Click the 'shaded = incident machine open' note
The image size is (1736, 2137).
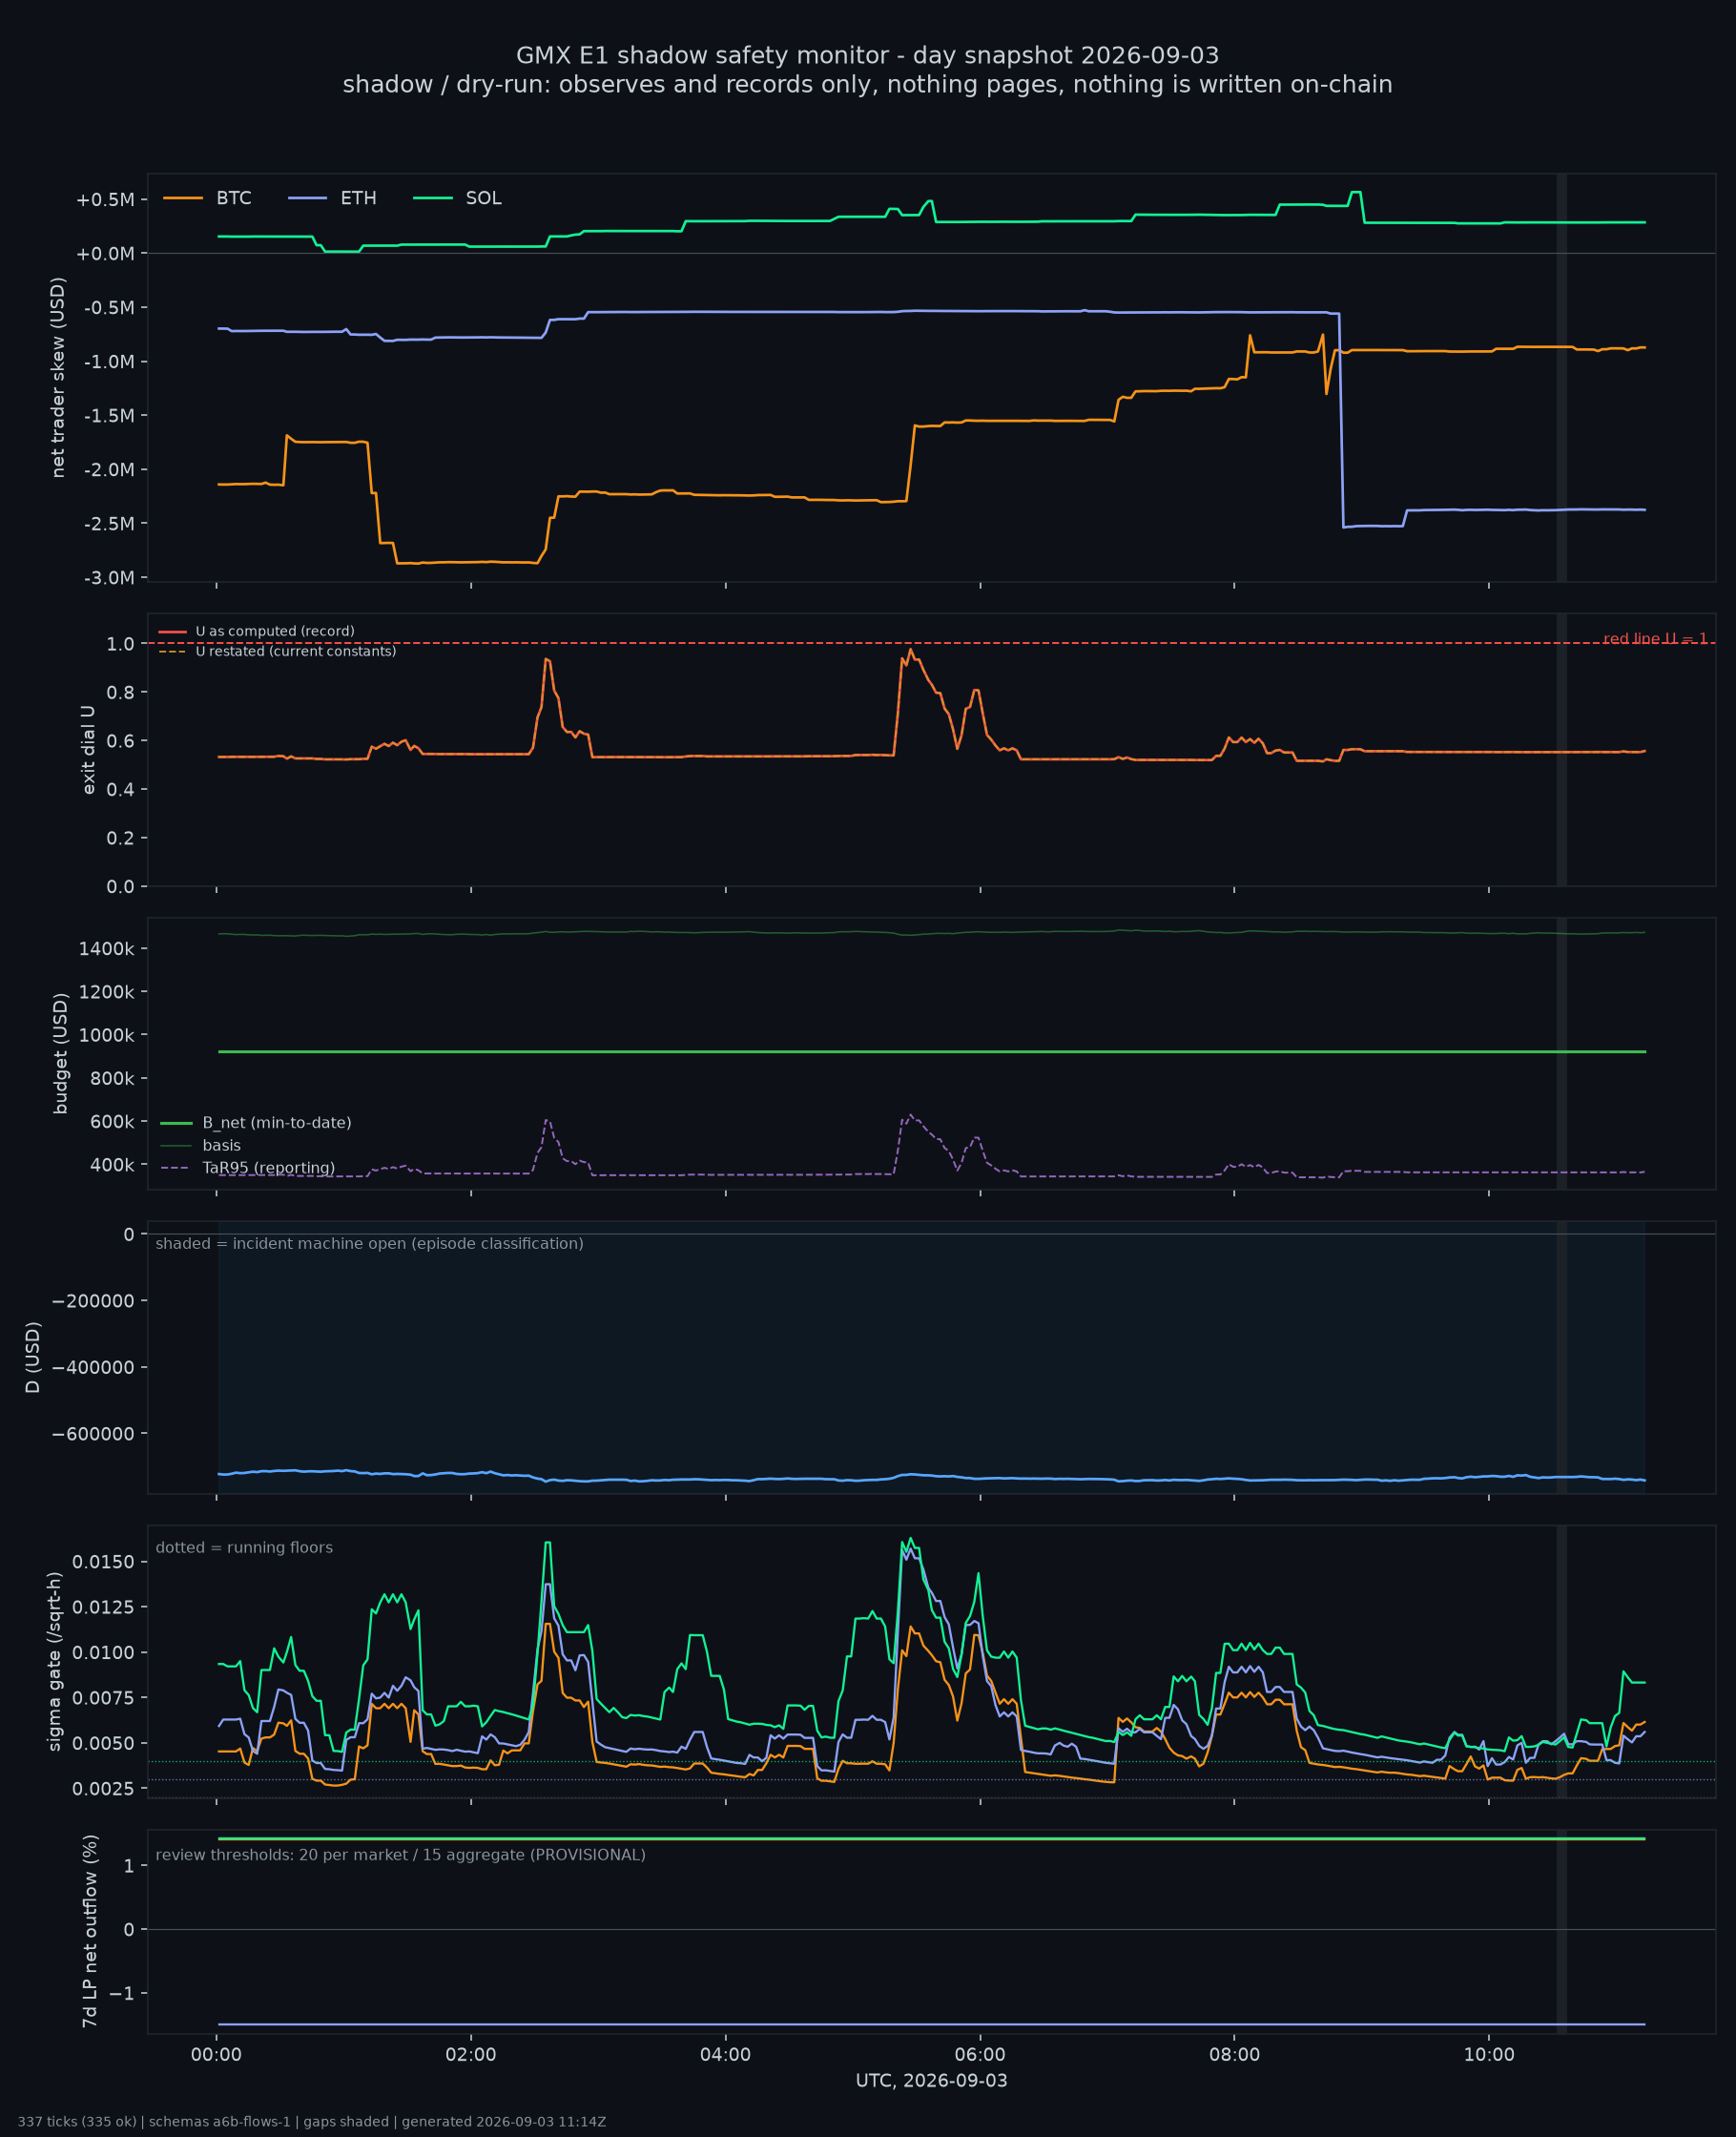coord(369,1243)
